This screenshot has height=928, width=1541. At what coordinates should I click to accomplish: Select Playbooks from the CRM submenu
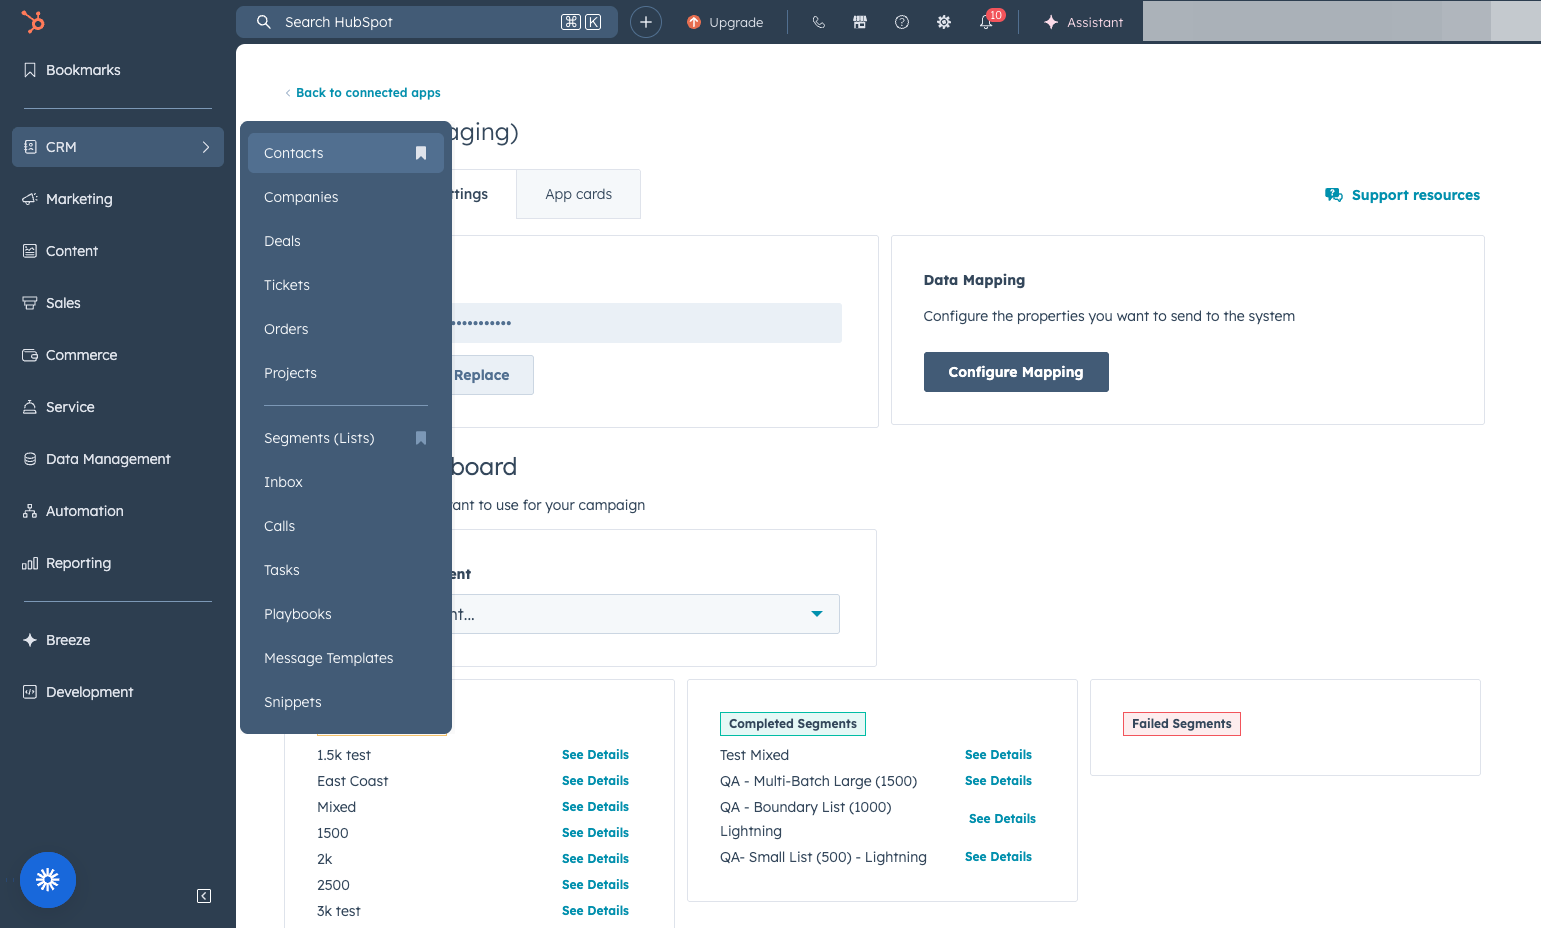pyautogui.click(x=346, y=614)
